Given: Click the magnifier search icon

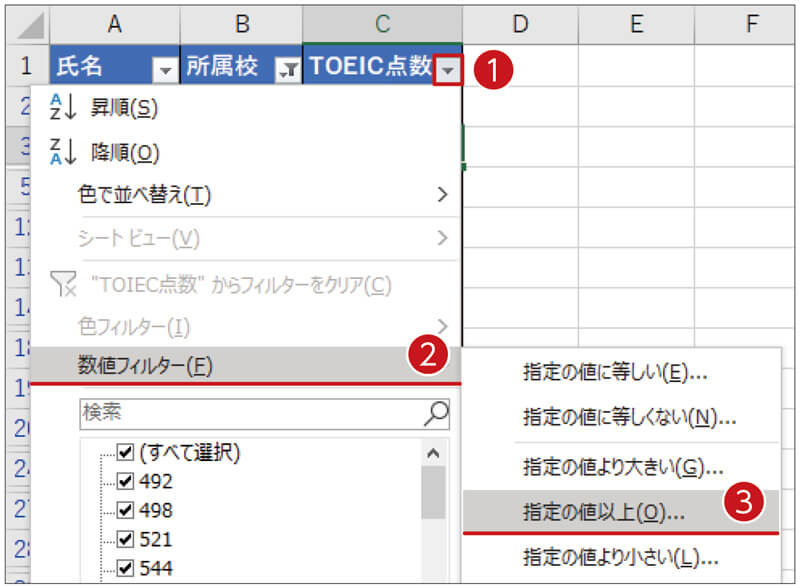Looking at the screenshot, I should tap(436, 413).
